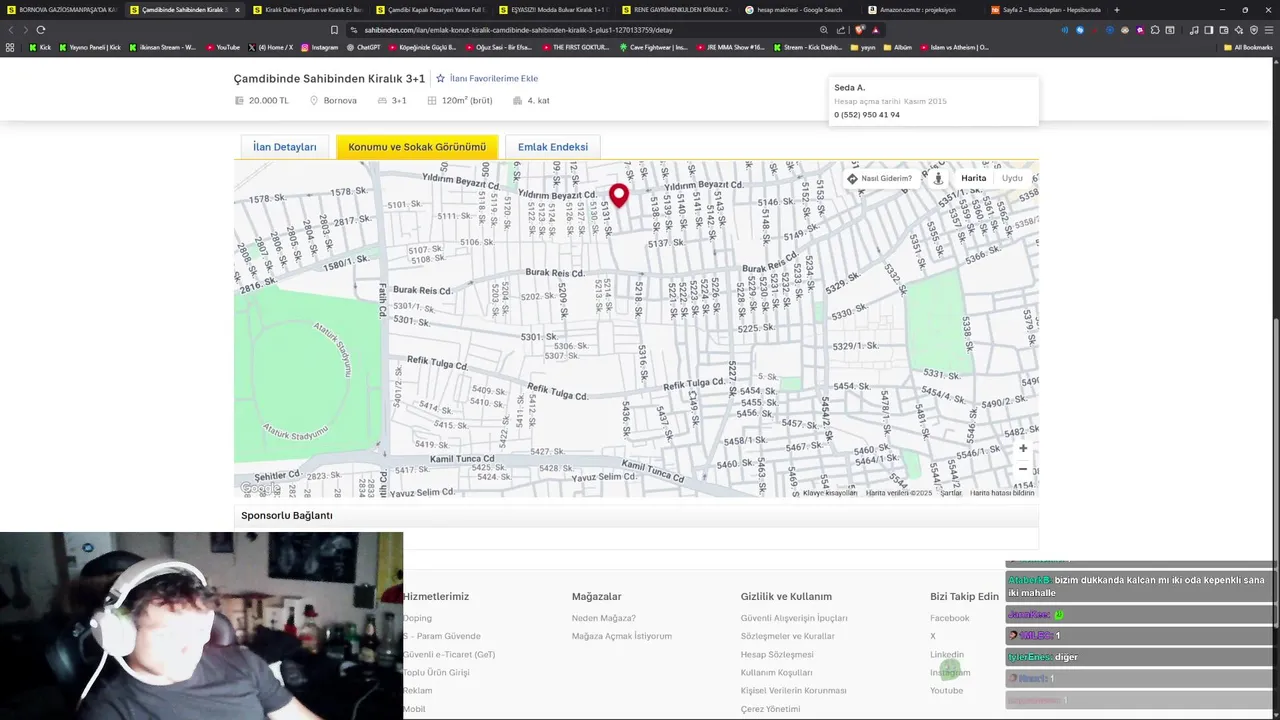Switch map to Harita view

coord(973,178)
